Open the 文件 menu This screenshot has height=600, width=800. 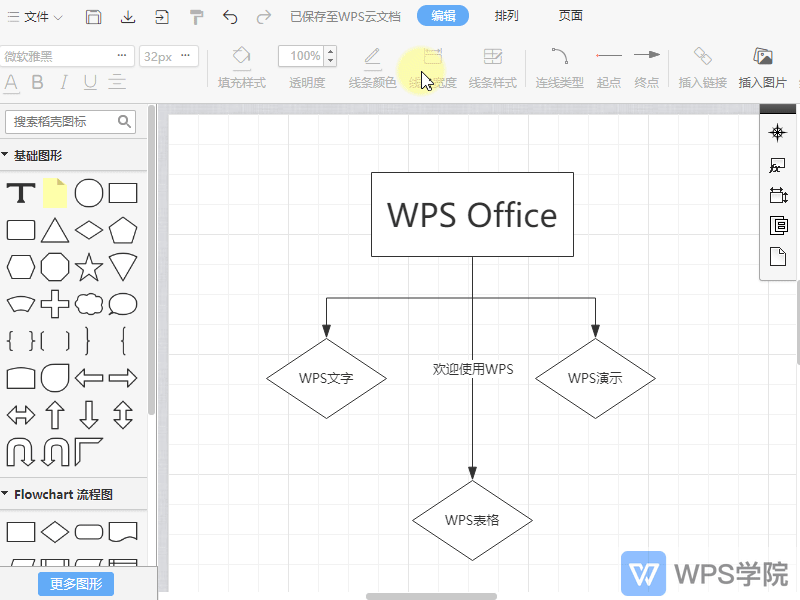pos(35,17)
